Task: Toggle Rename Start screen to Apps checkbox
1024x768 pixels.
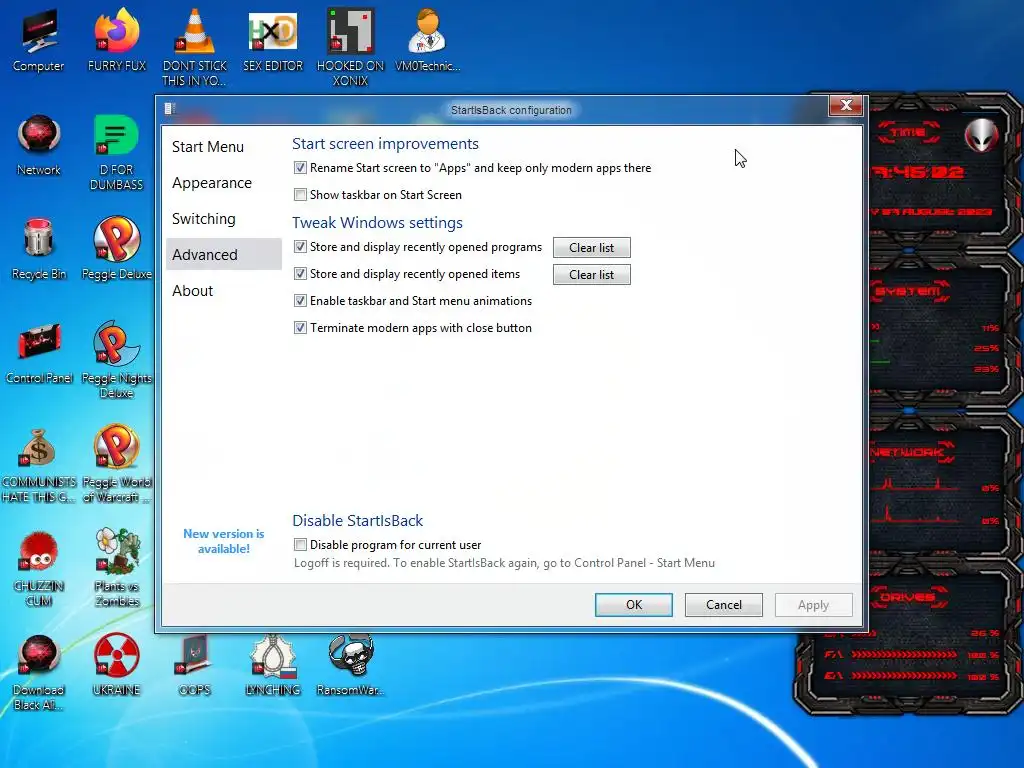Action: pos(300,168)
